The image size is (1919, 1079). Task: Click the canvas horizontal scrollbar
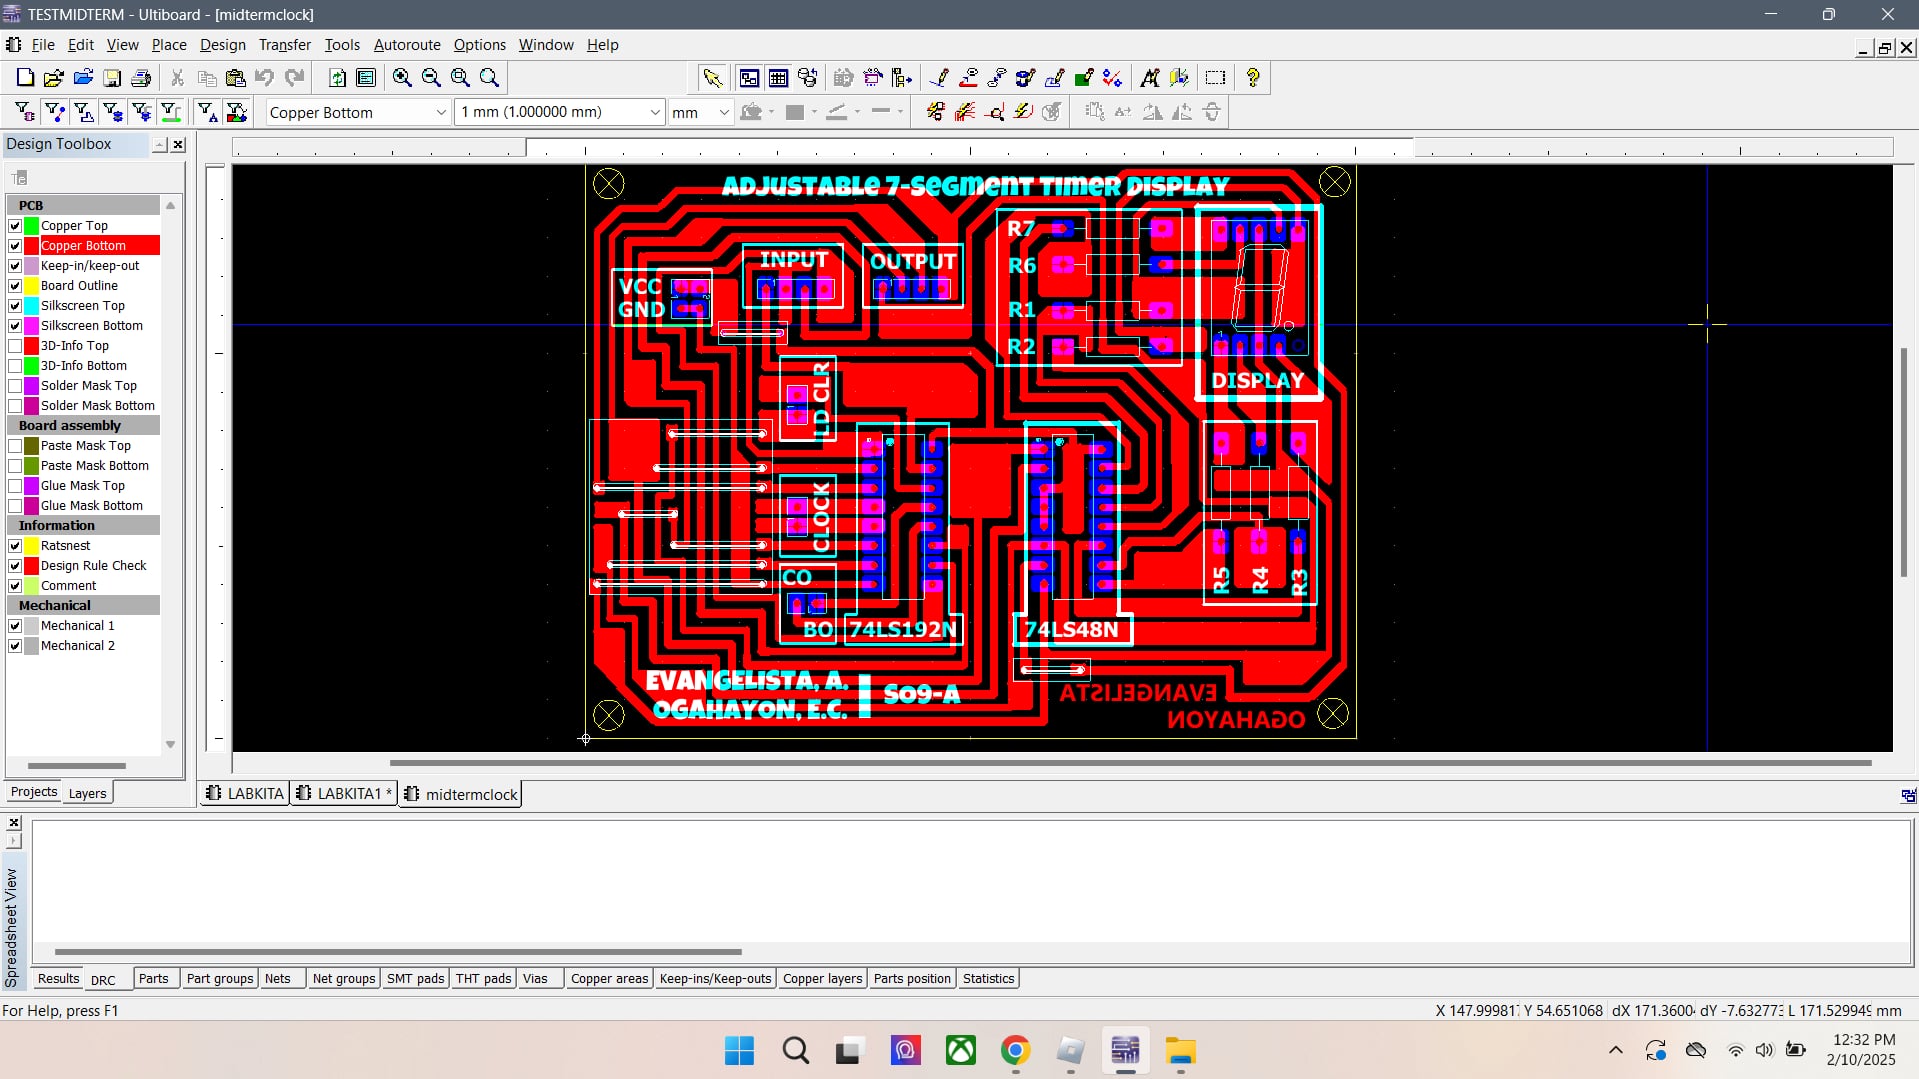pos(1130,763)
